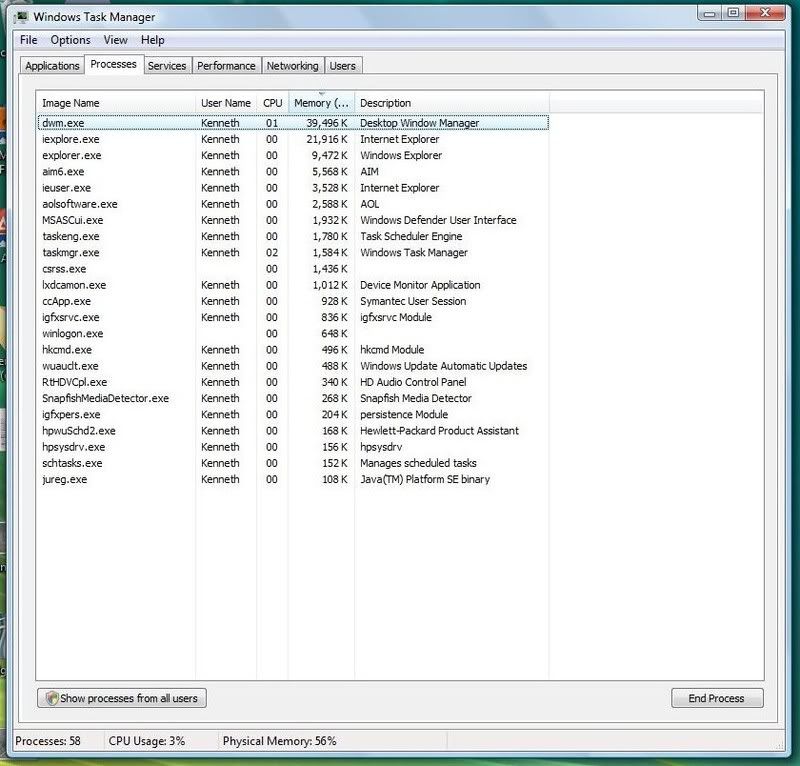Click the CPU Usage: 3% status entry
This screenshot has height=766, width=800.
pyautogui.click(x=147, y=741)
